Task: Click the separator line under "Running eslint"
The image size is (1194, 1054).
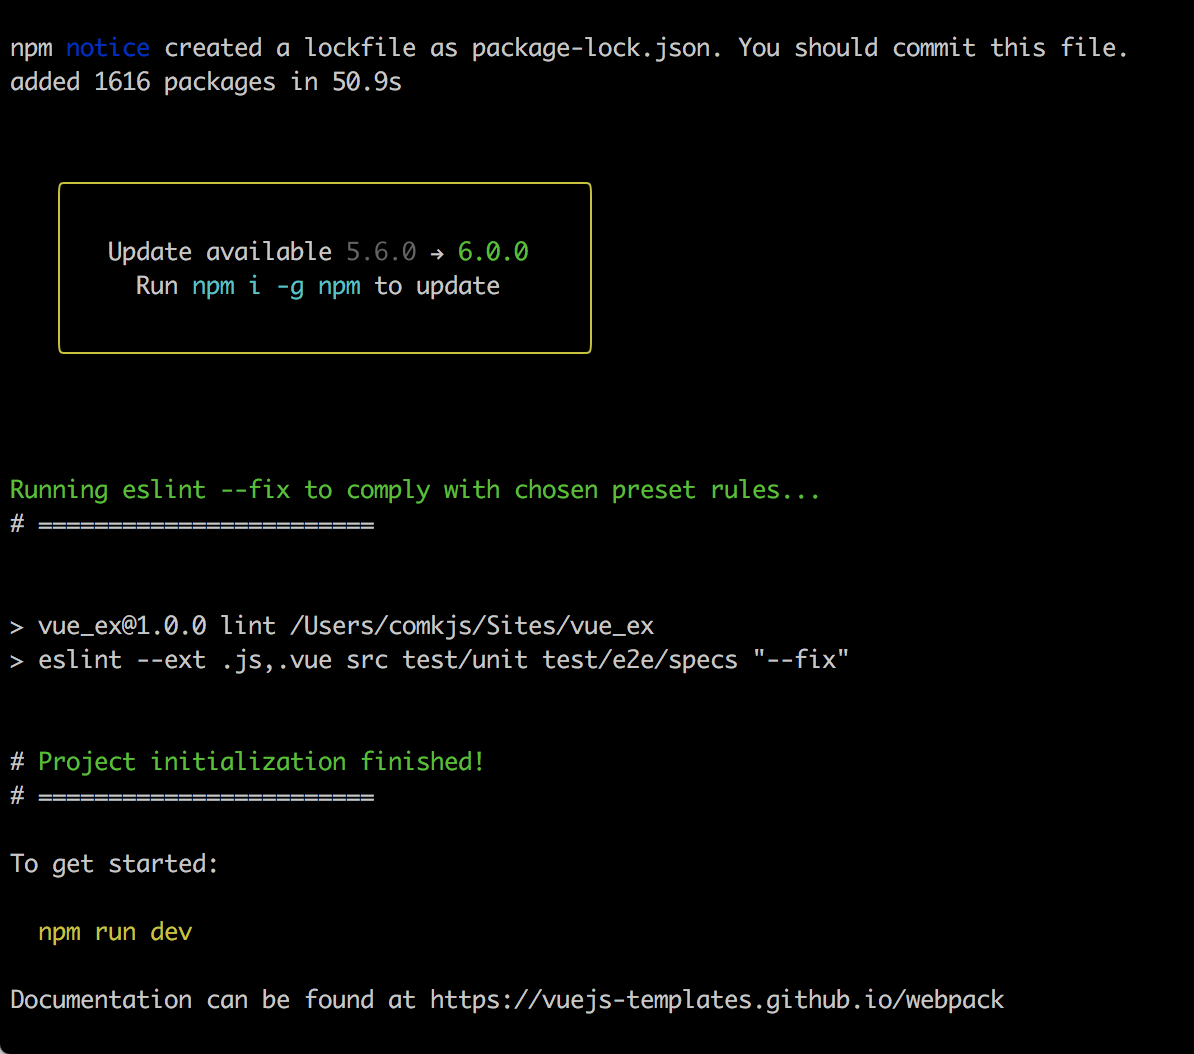Action: (206, 524)
